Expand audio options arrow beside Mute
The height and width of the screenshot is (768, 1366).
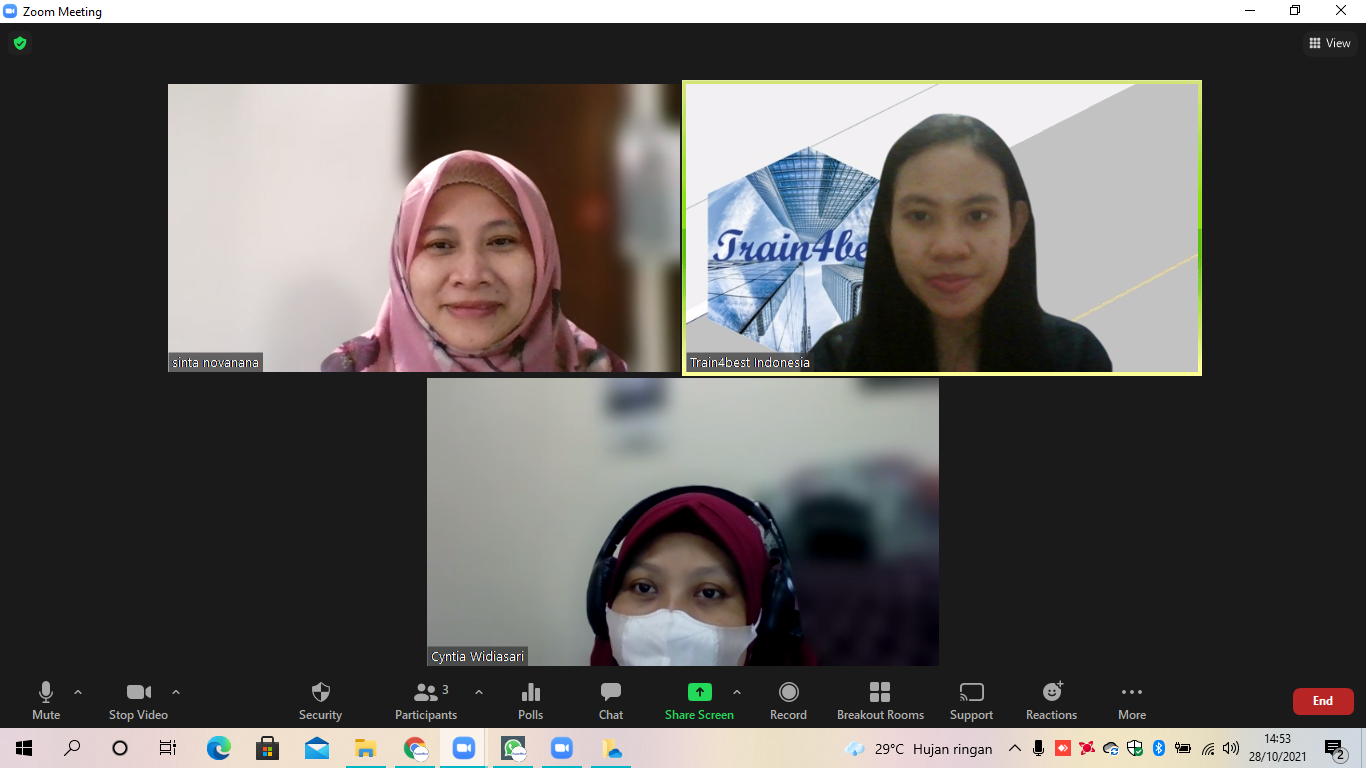point(78,692)
